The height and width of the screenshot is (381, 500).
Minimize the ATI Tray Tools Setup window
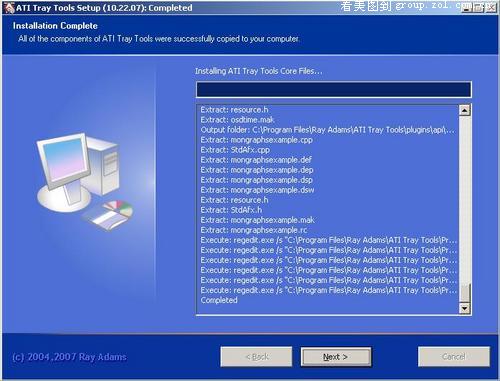coord(467,7)
